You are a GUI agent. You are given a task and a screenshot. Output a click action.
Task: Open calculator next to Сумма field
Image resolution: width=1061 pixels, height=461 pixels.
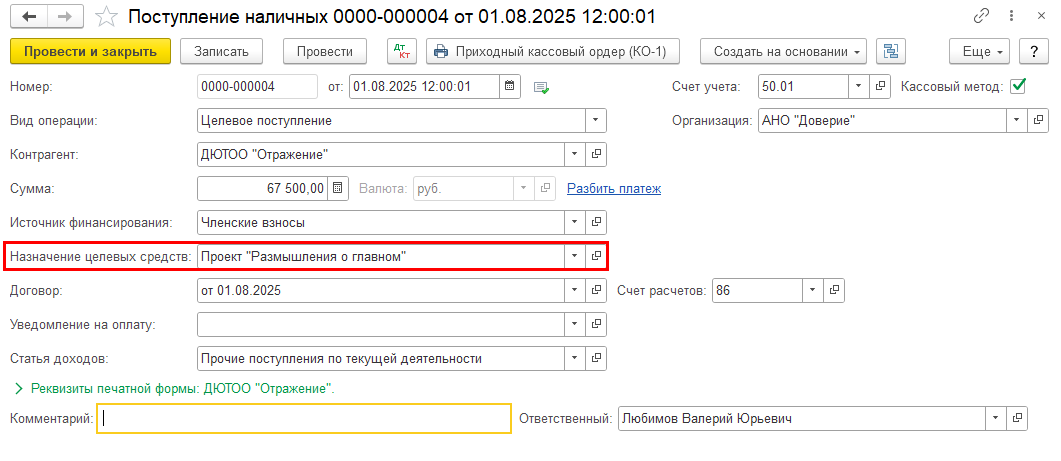(x=338, y=188)
